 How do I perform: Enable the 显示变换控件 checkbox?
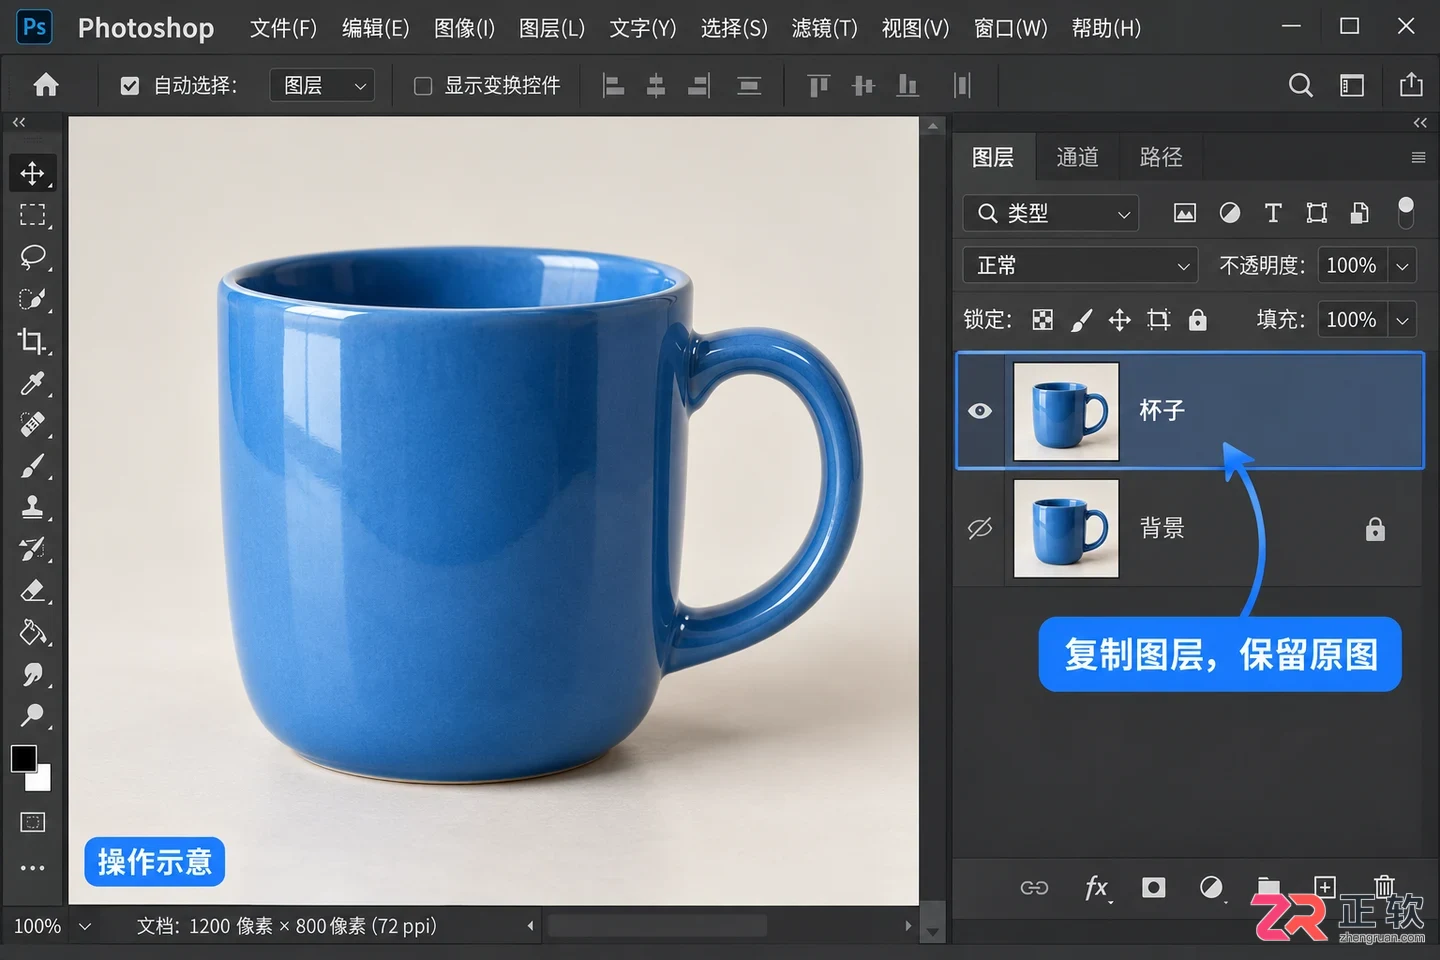[x=423, y=86]
